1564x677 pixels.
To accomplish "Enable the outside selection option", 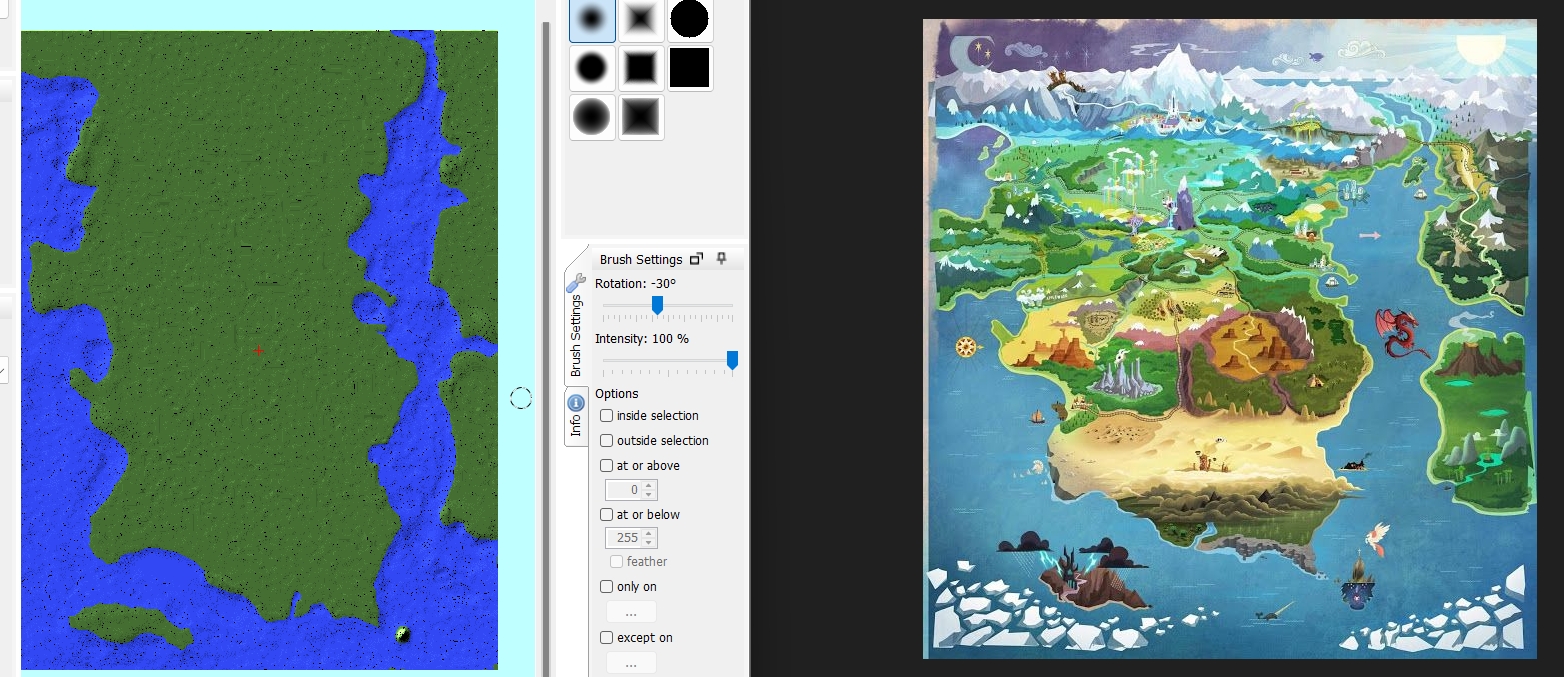I will [x=606, y=440].
